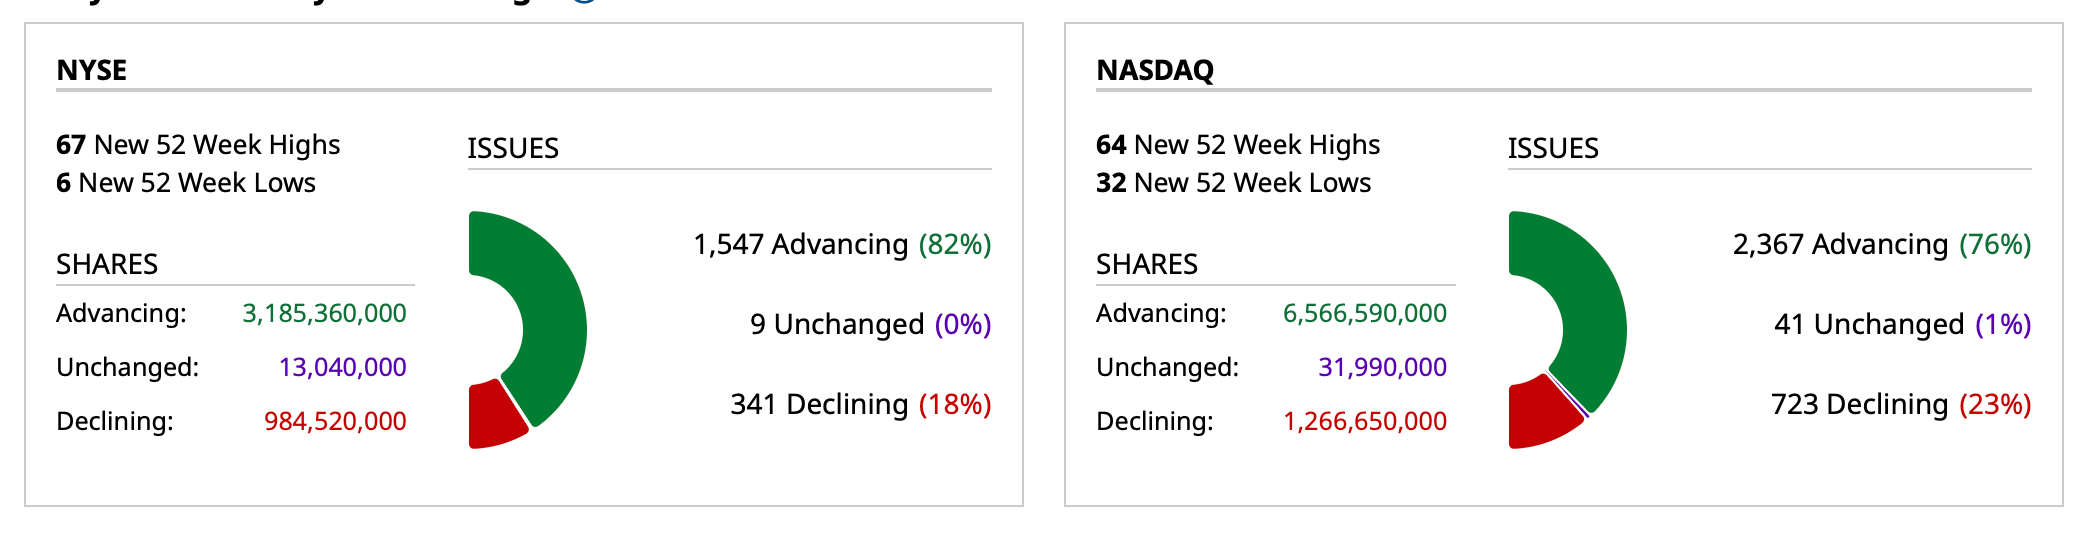The image size is (2080, 542).
Task: Click NYSE 6 New 52 Week Lows
Action: coord(186,183)
